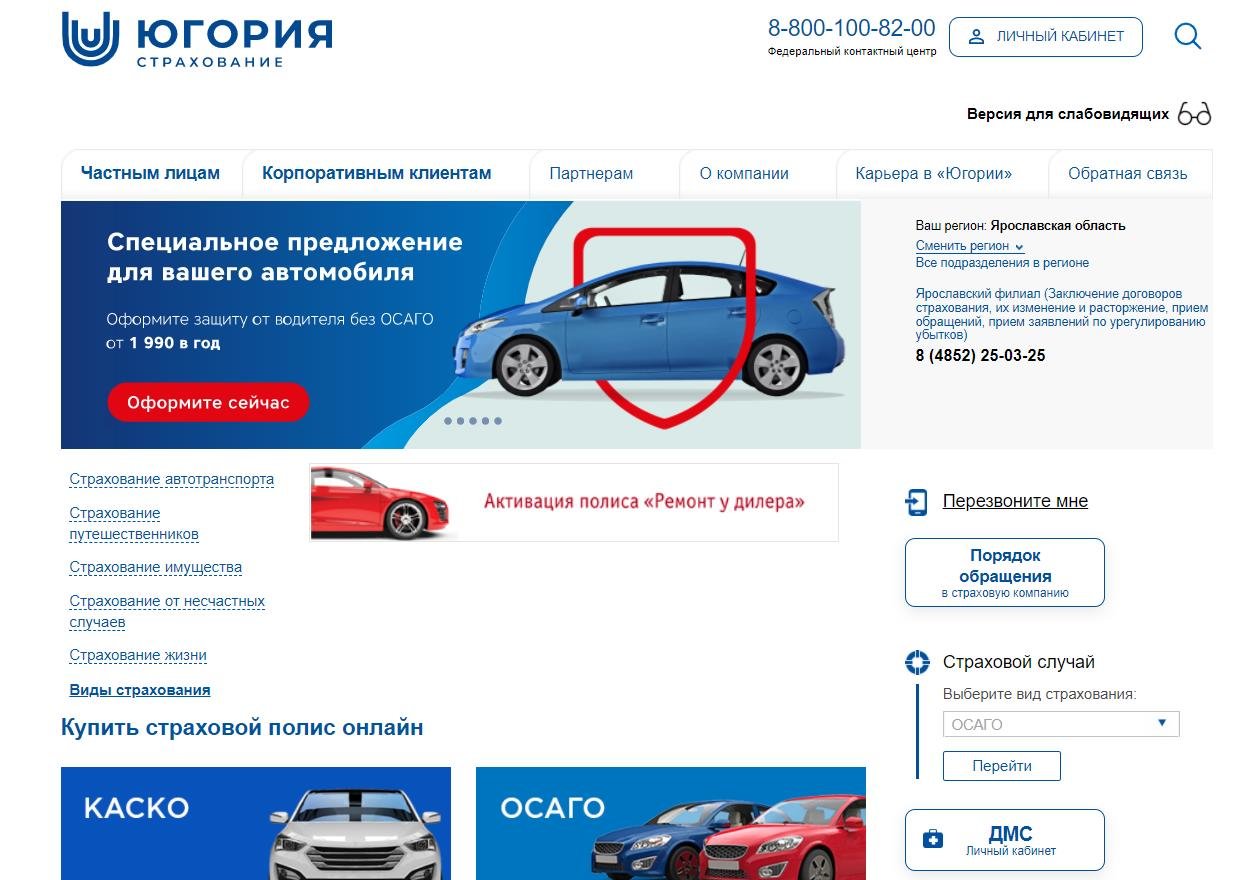Select the first banner carousel dot
The image size is (1239, 880).
(448, 421)
